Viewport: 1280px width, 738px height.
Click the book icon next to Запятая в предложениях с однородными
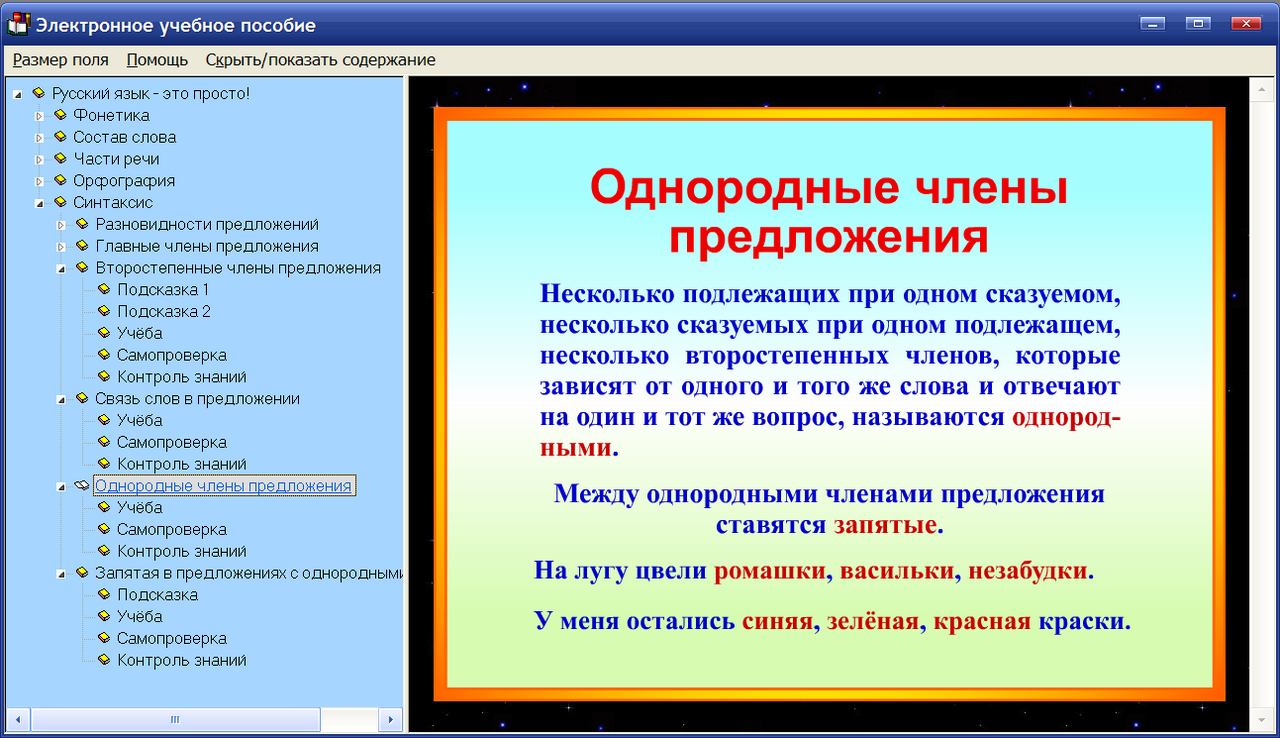pos(80,572)
